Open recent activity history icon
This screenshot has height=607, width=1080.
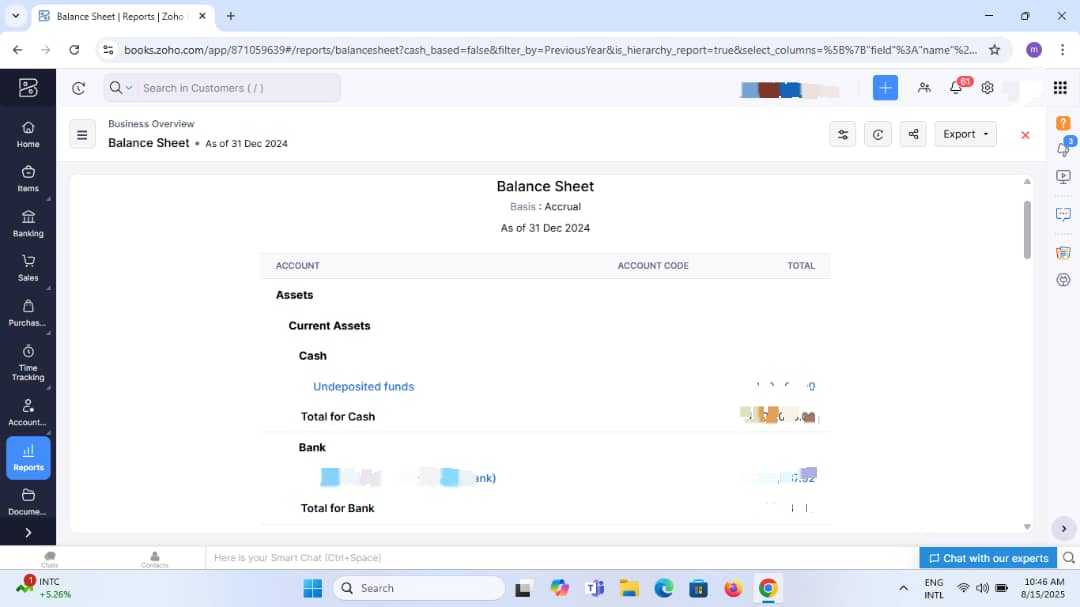(x=79, y=88)
